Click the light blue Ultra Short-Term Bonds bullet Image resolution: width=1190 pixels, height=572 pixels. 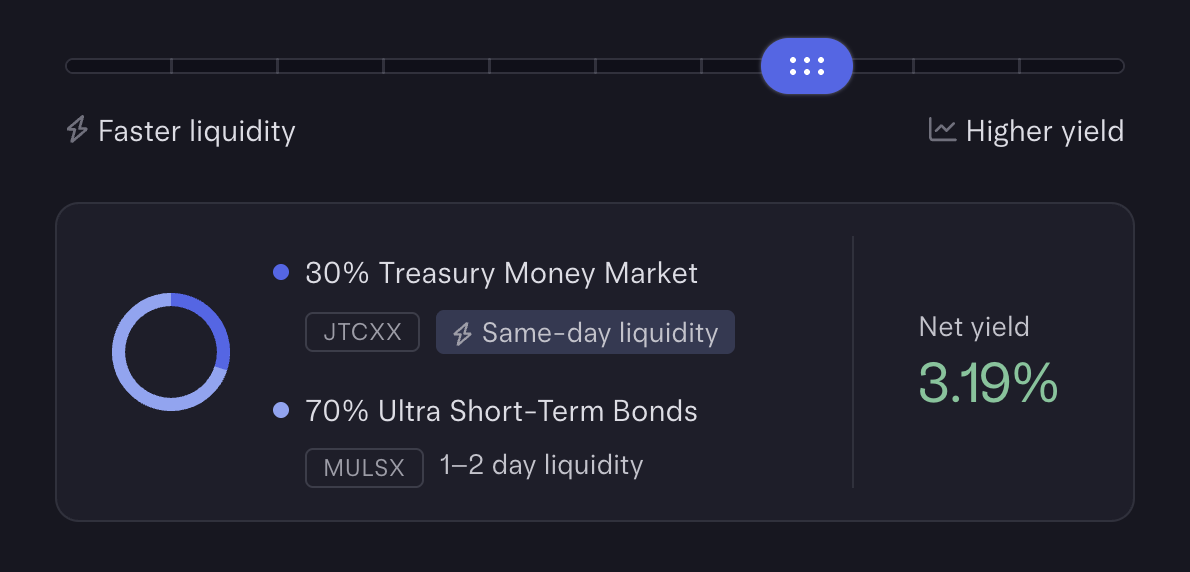click(x=281, y=410)
